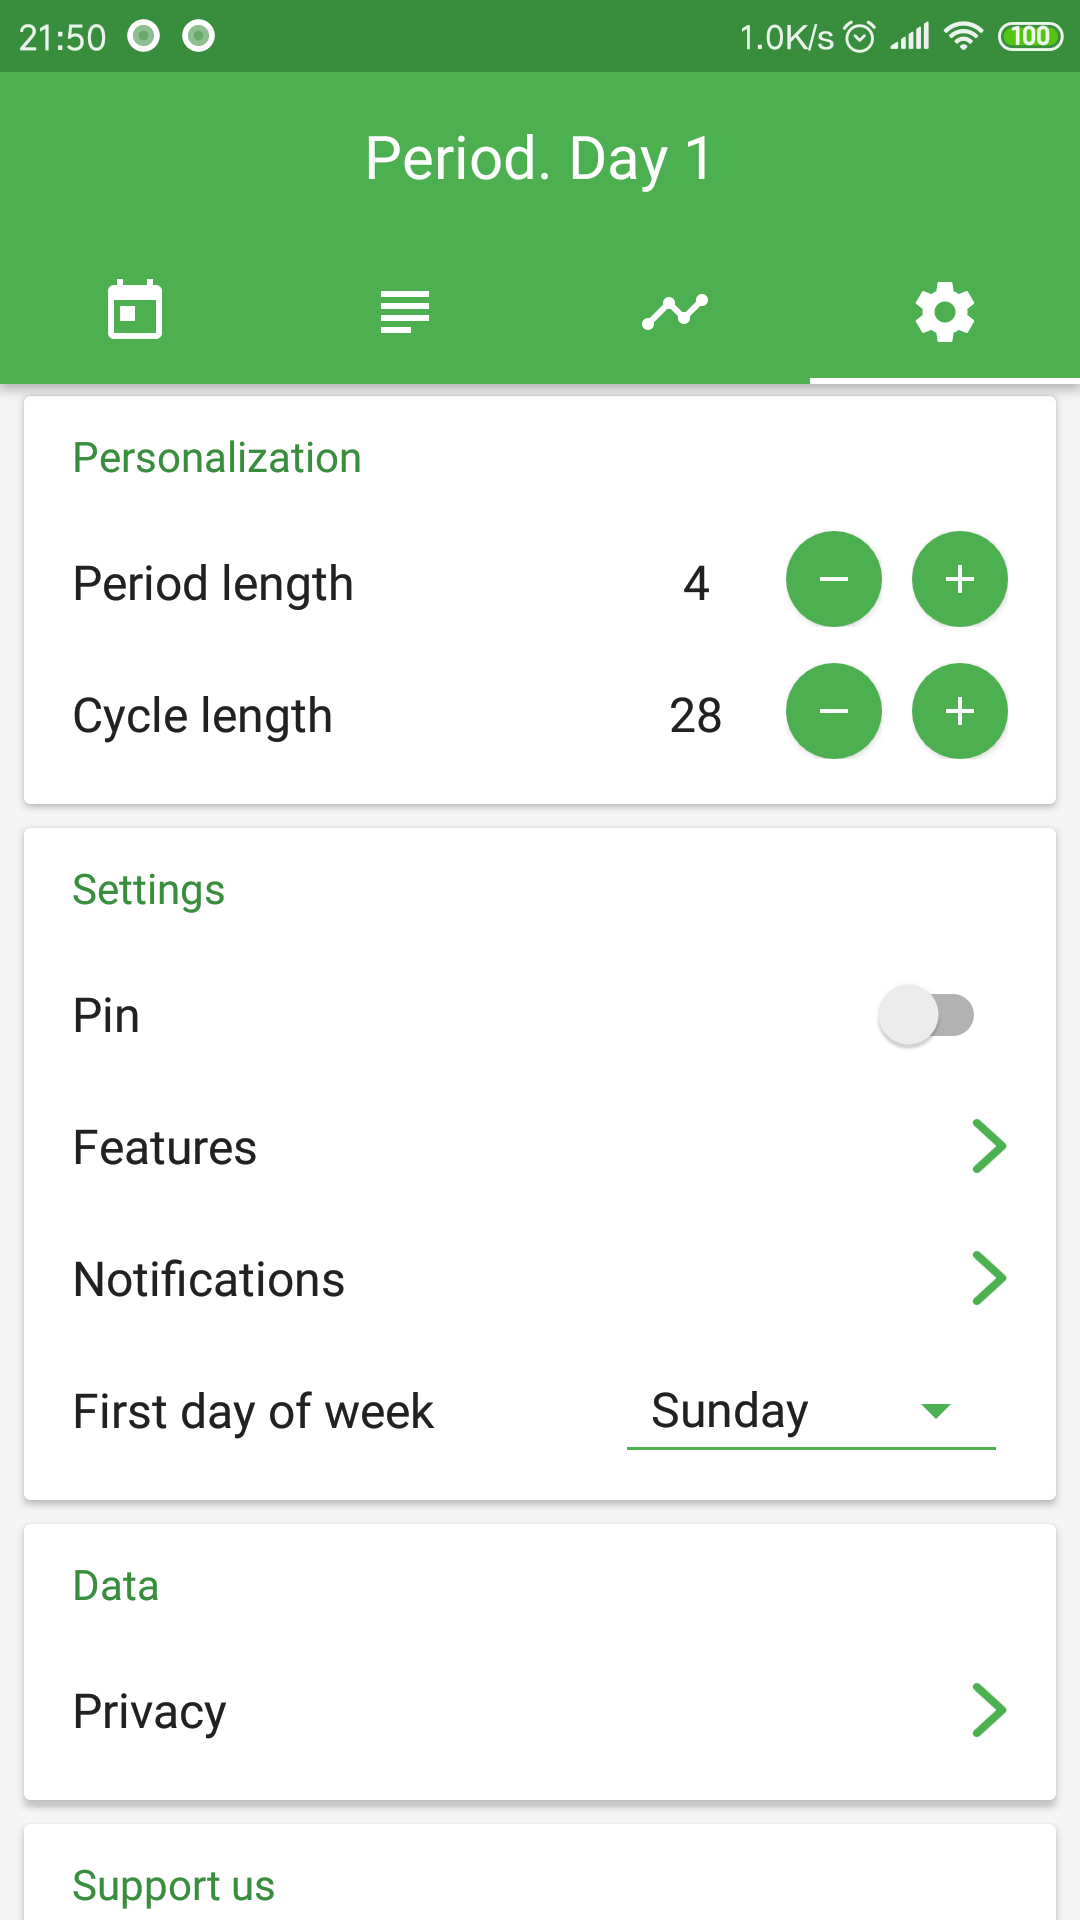Decrease period length with minus button

[834, 579]
